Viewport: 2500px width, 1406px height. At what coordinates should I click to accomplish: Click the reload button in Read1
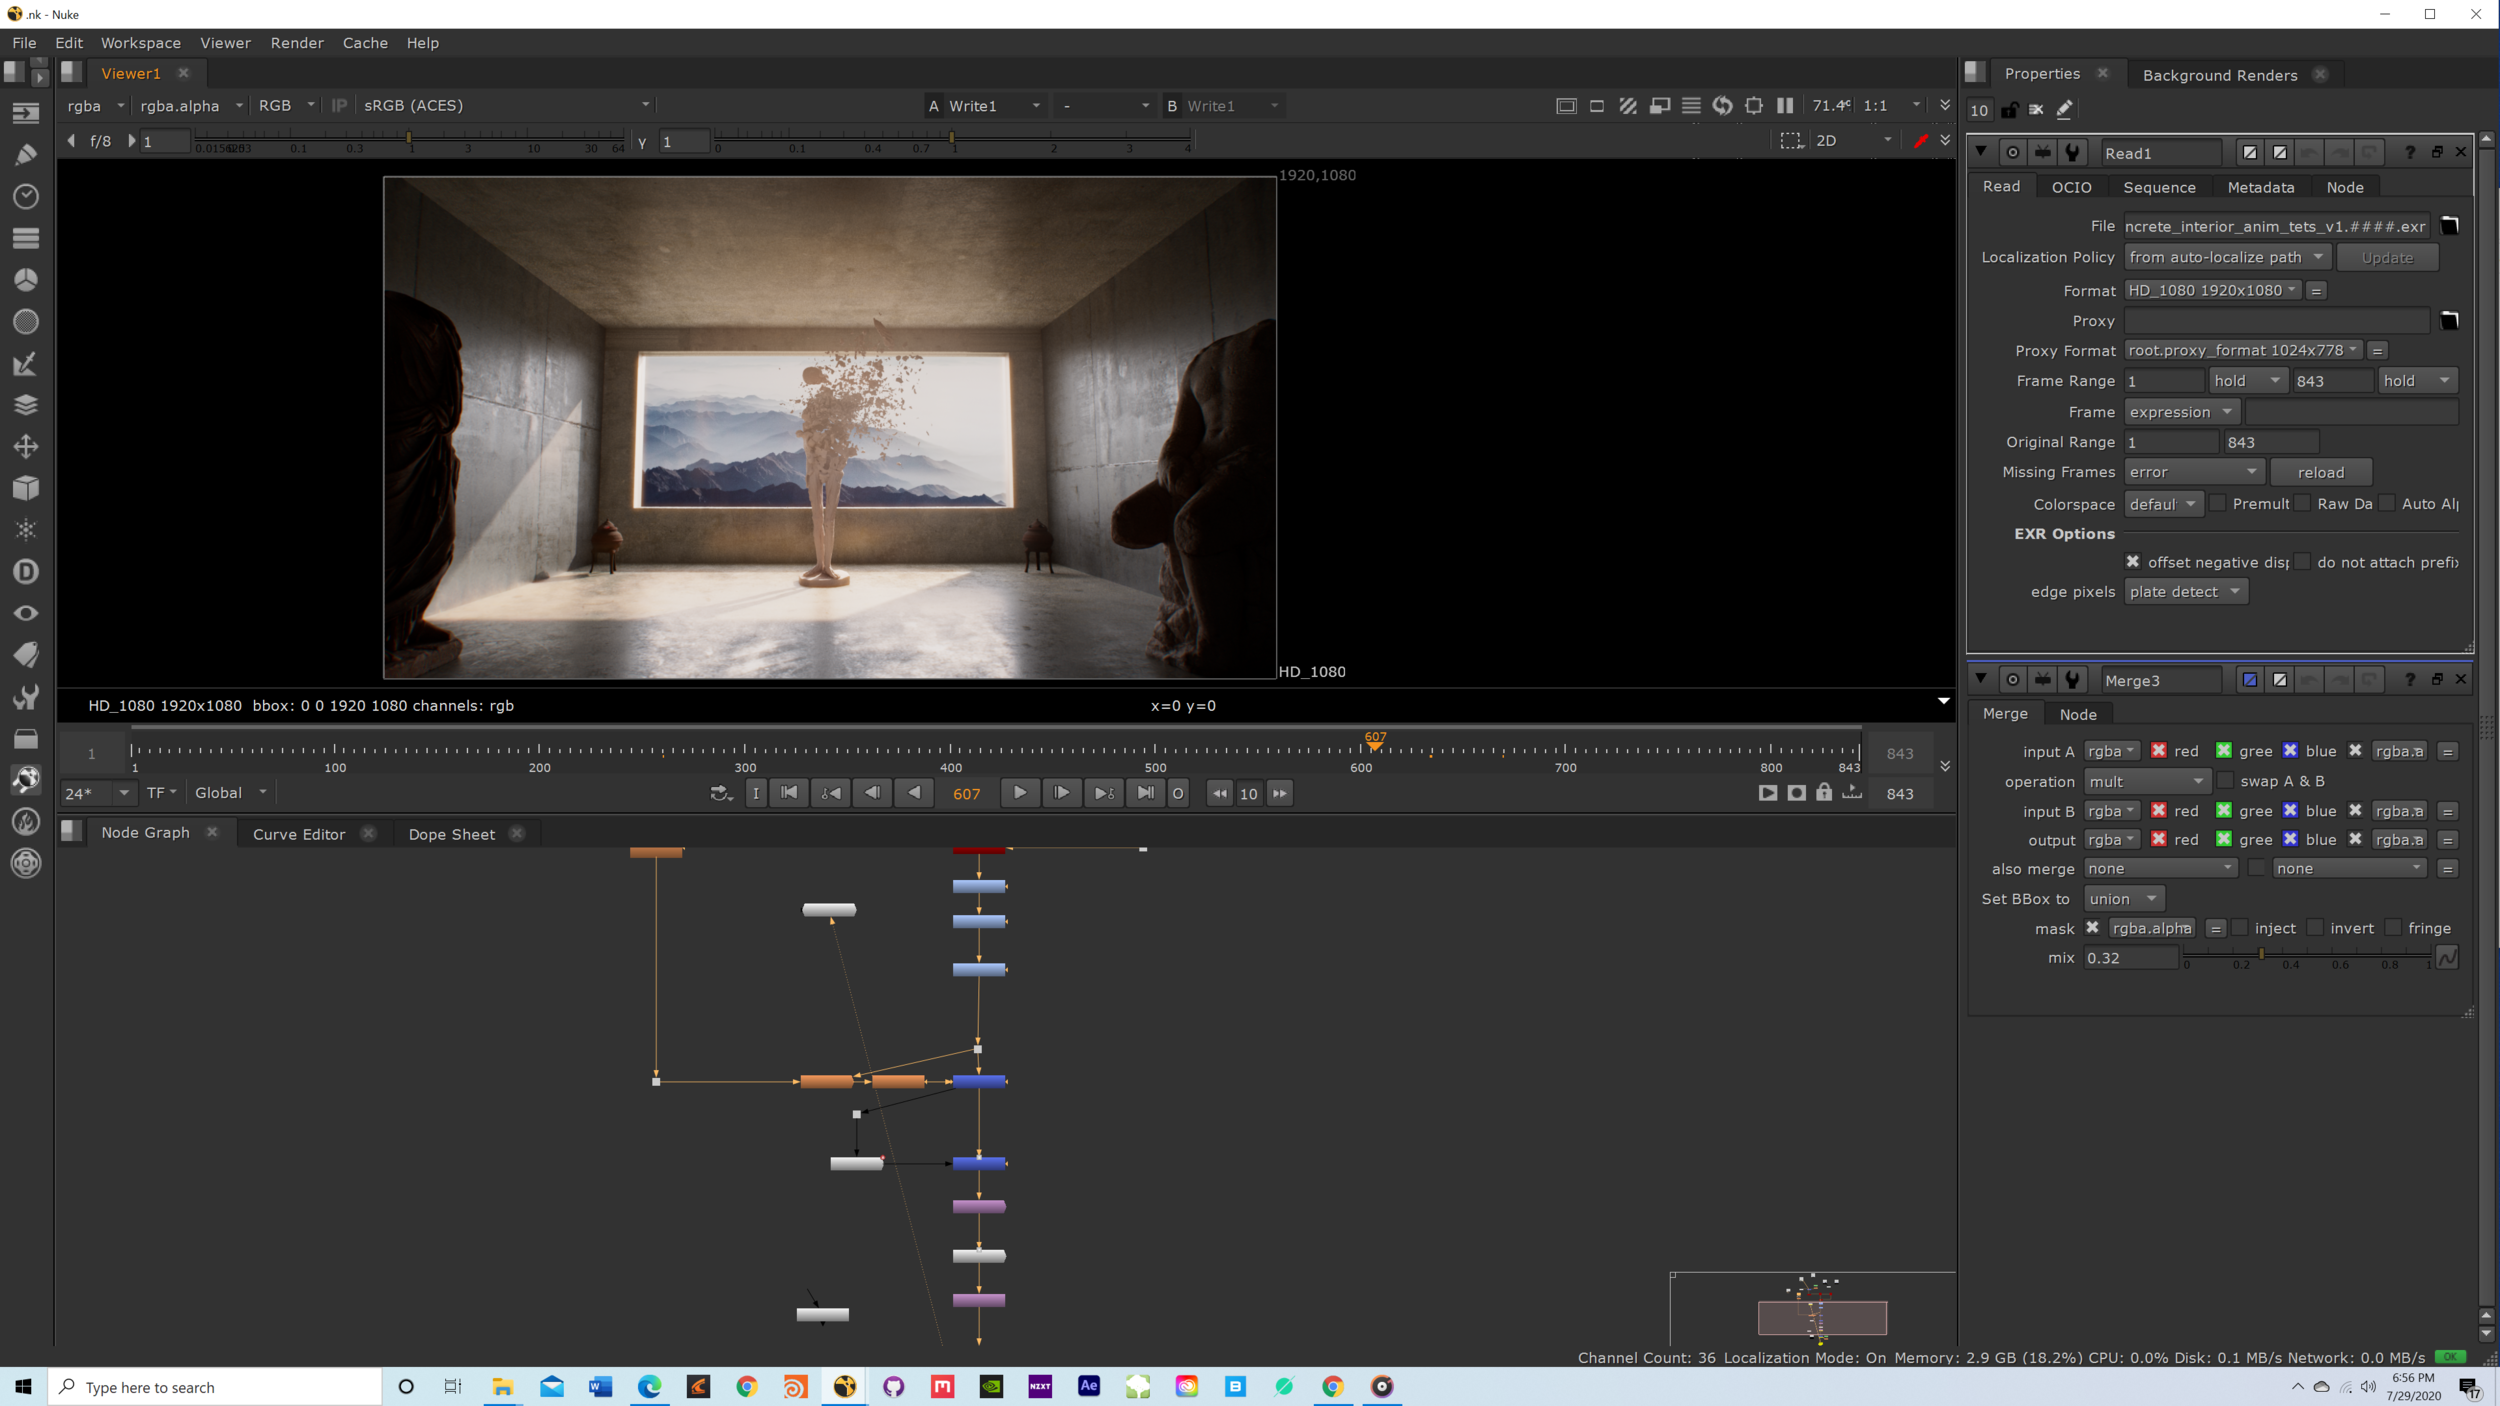click(2320, 472)
